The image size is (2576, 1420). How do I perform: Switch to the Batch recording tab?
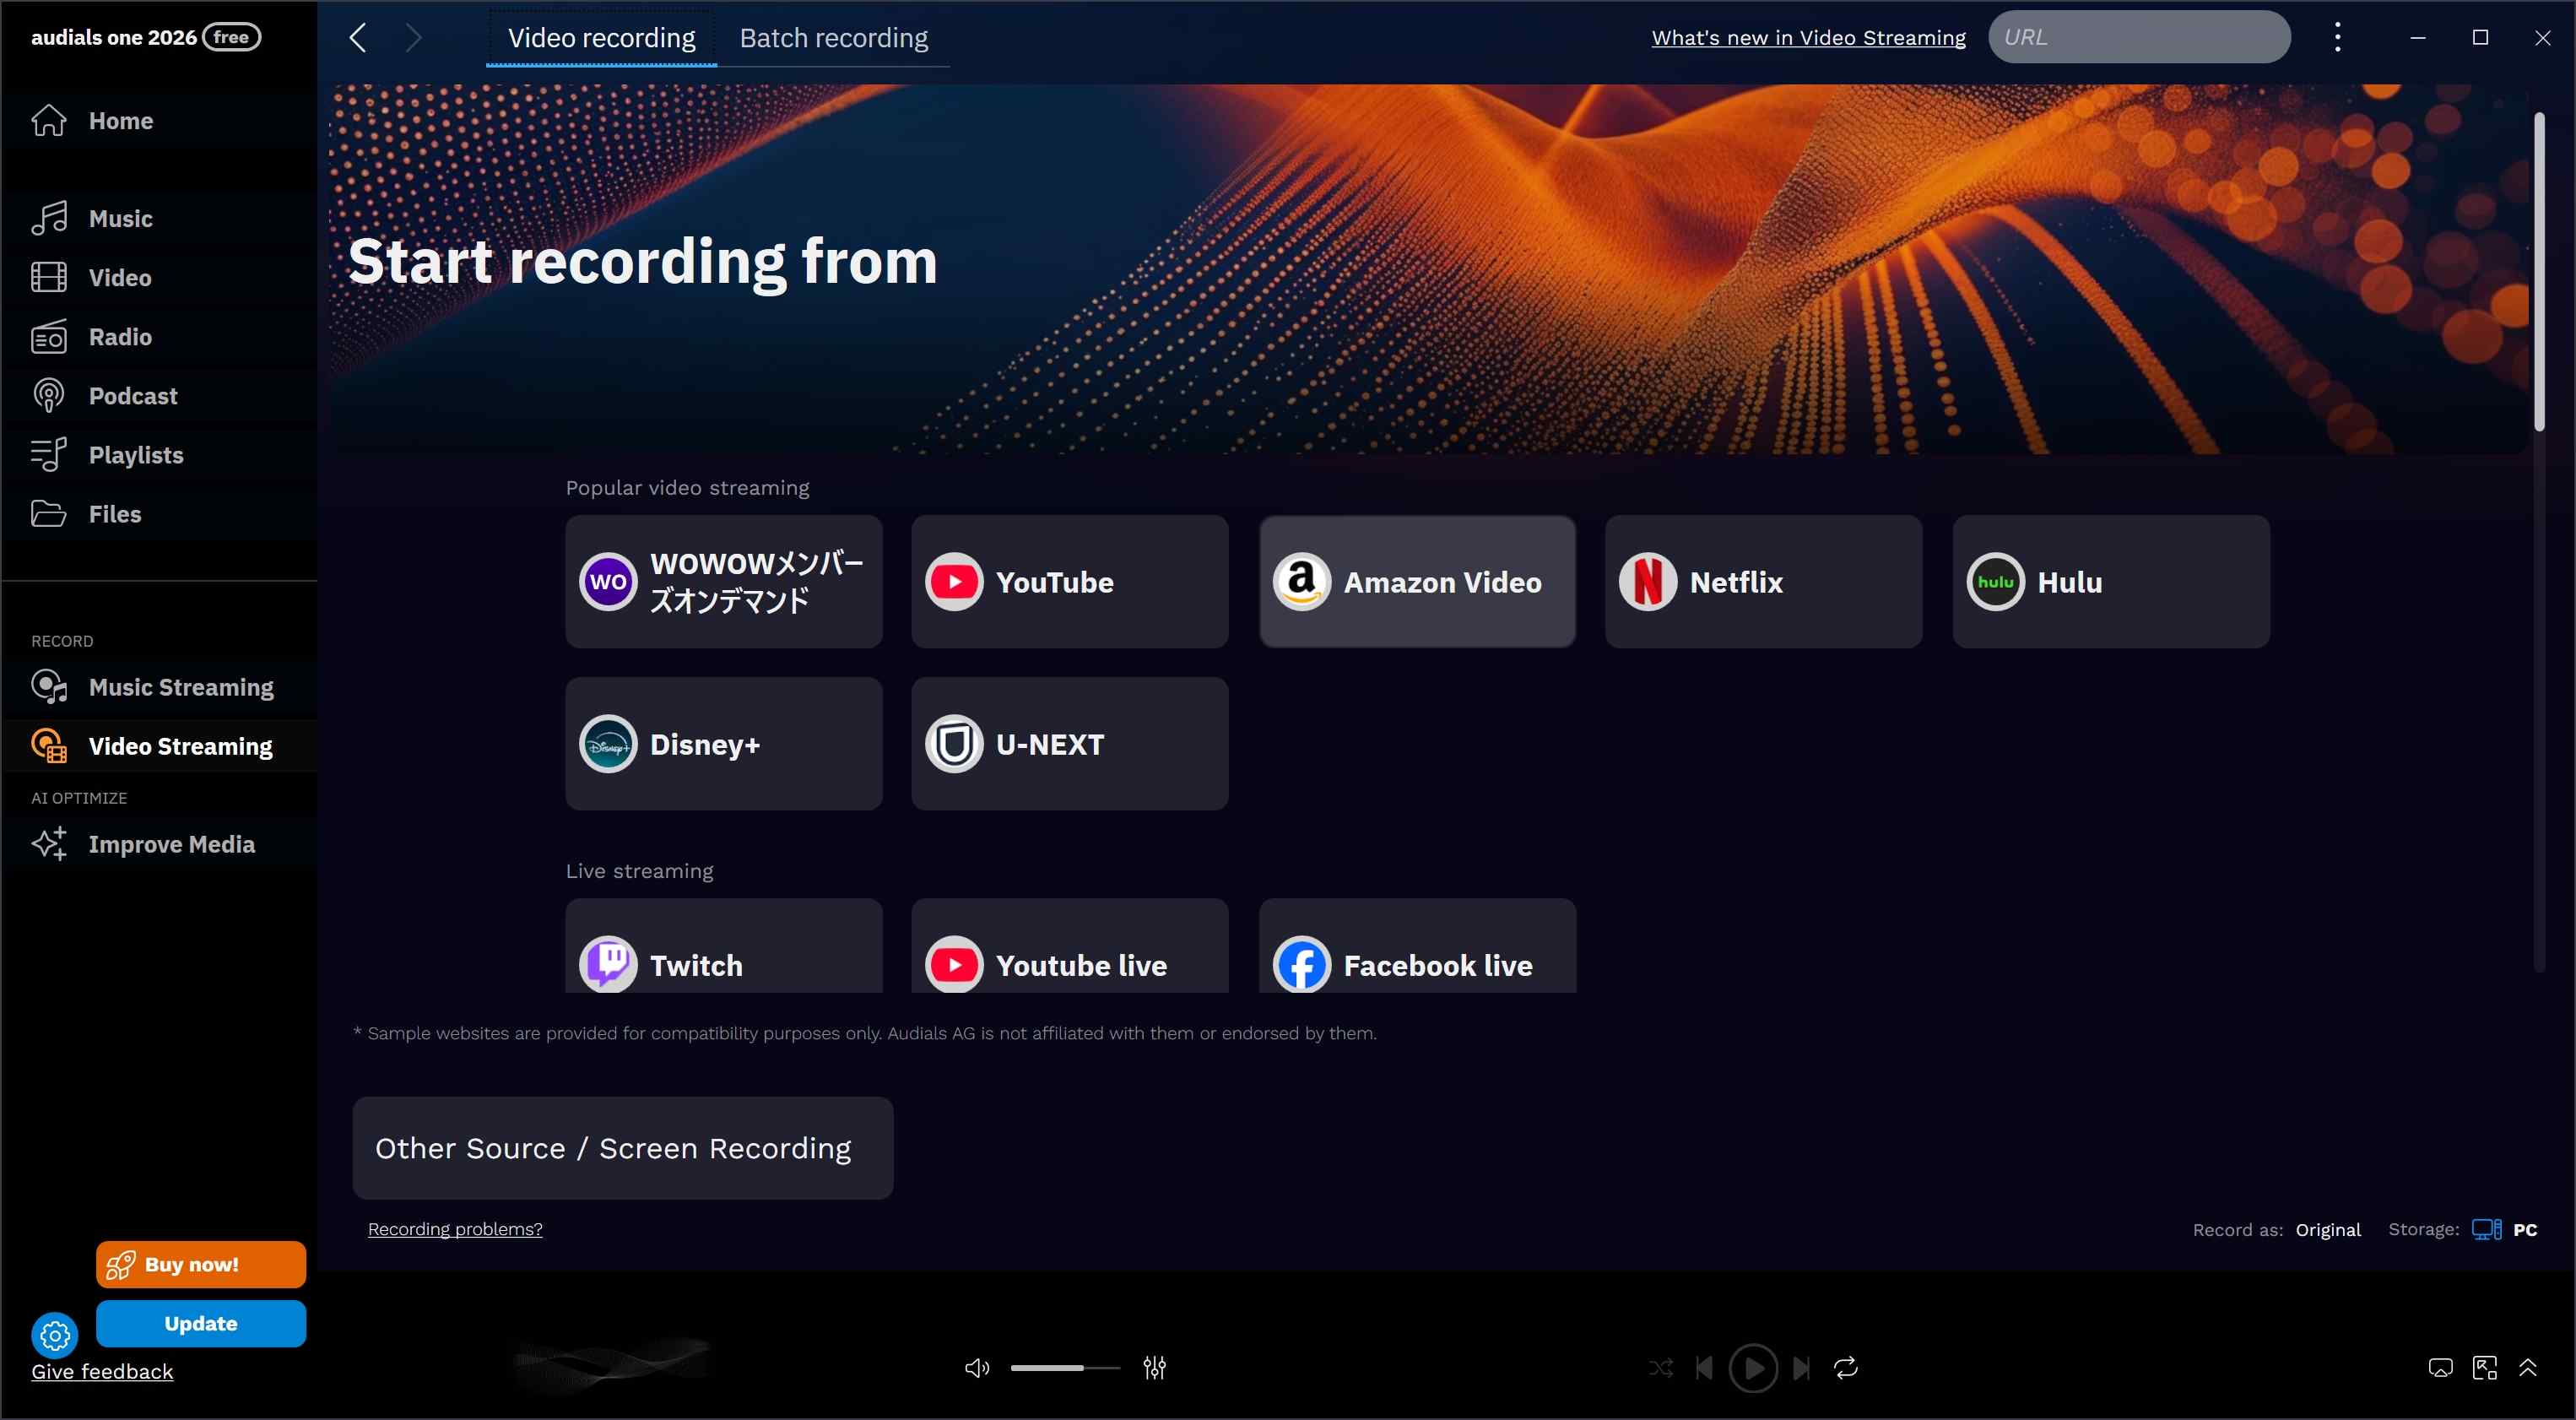tap(833, 37)
